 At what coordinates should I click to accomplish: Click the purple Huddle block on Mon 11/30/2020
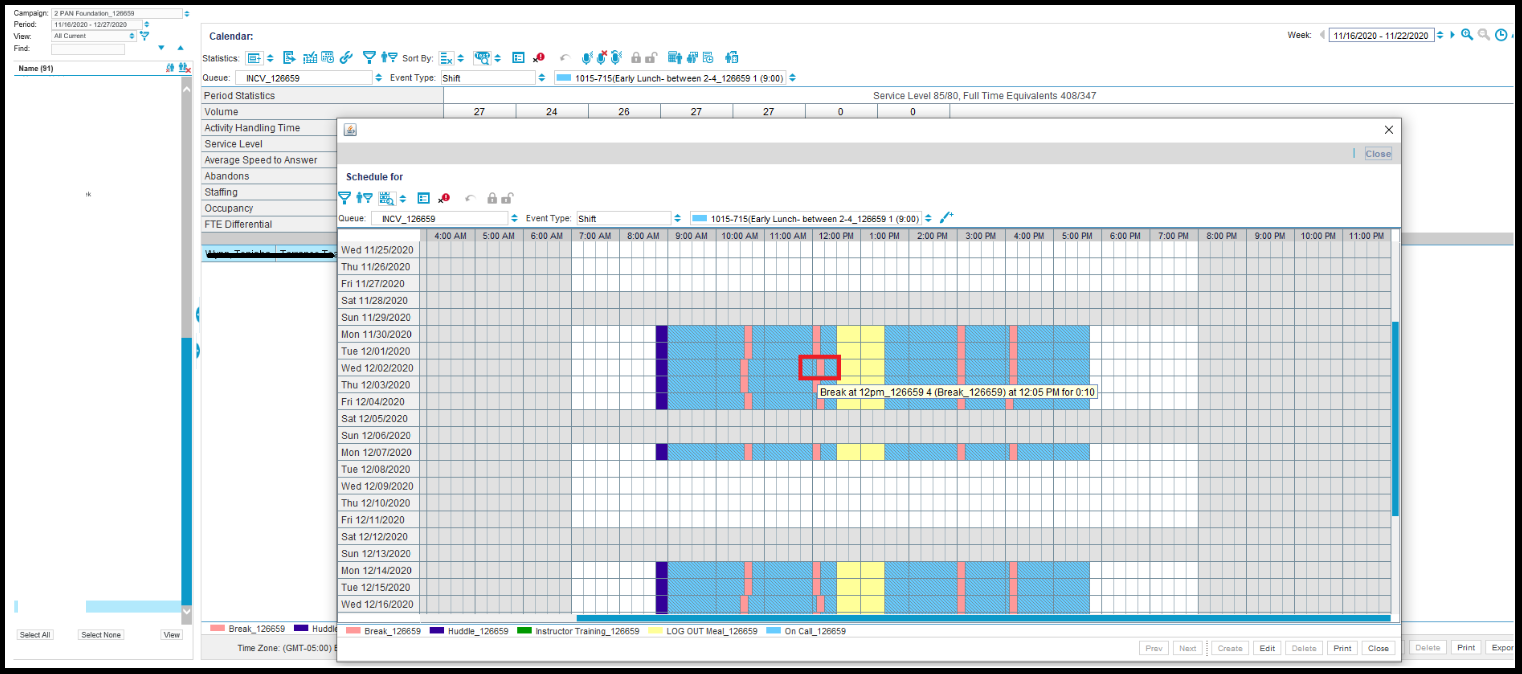[x=661, y=334]
